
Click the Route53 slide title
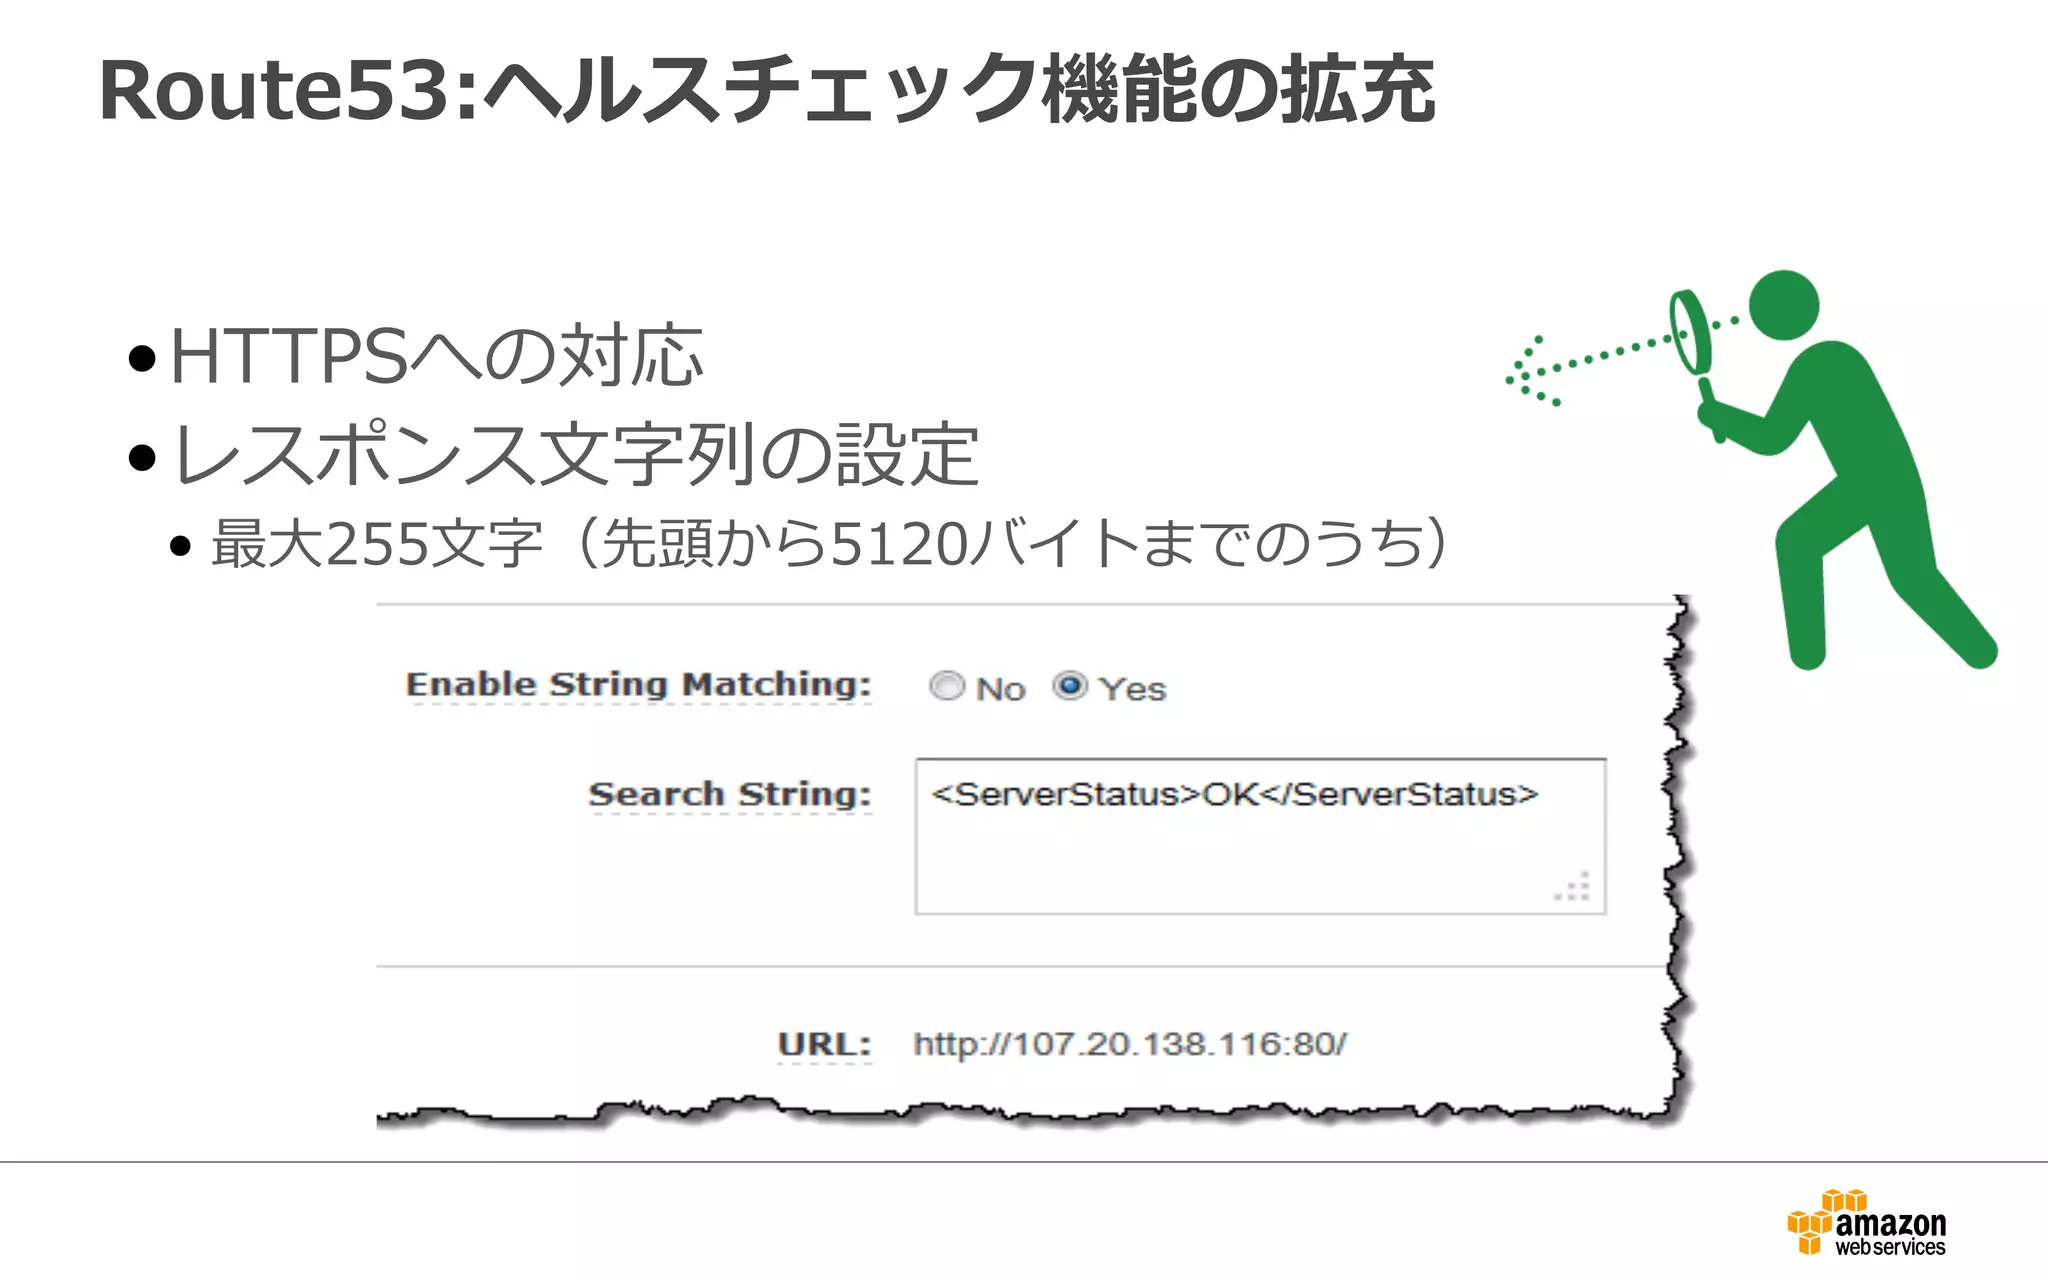767,91
